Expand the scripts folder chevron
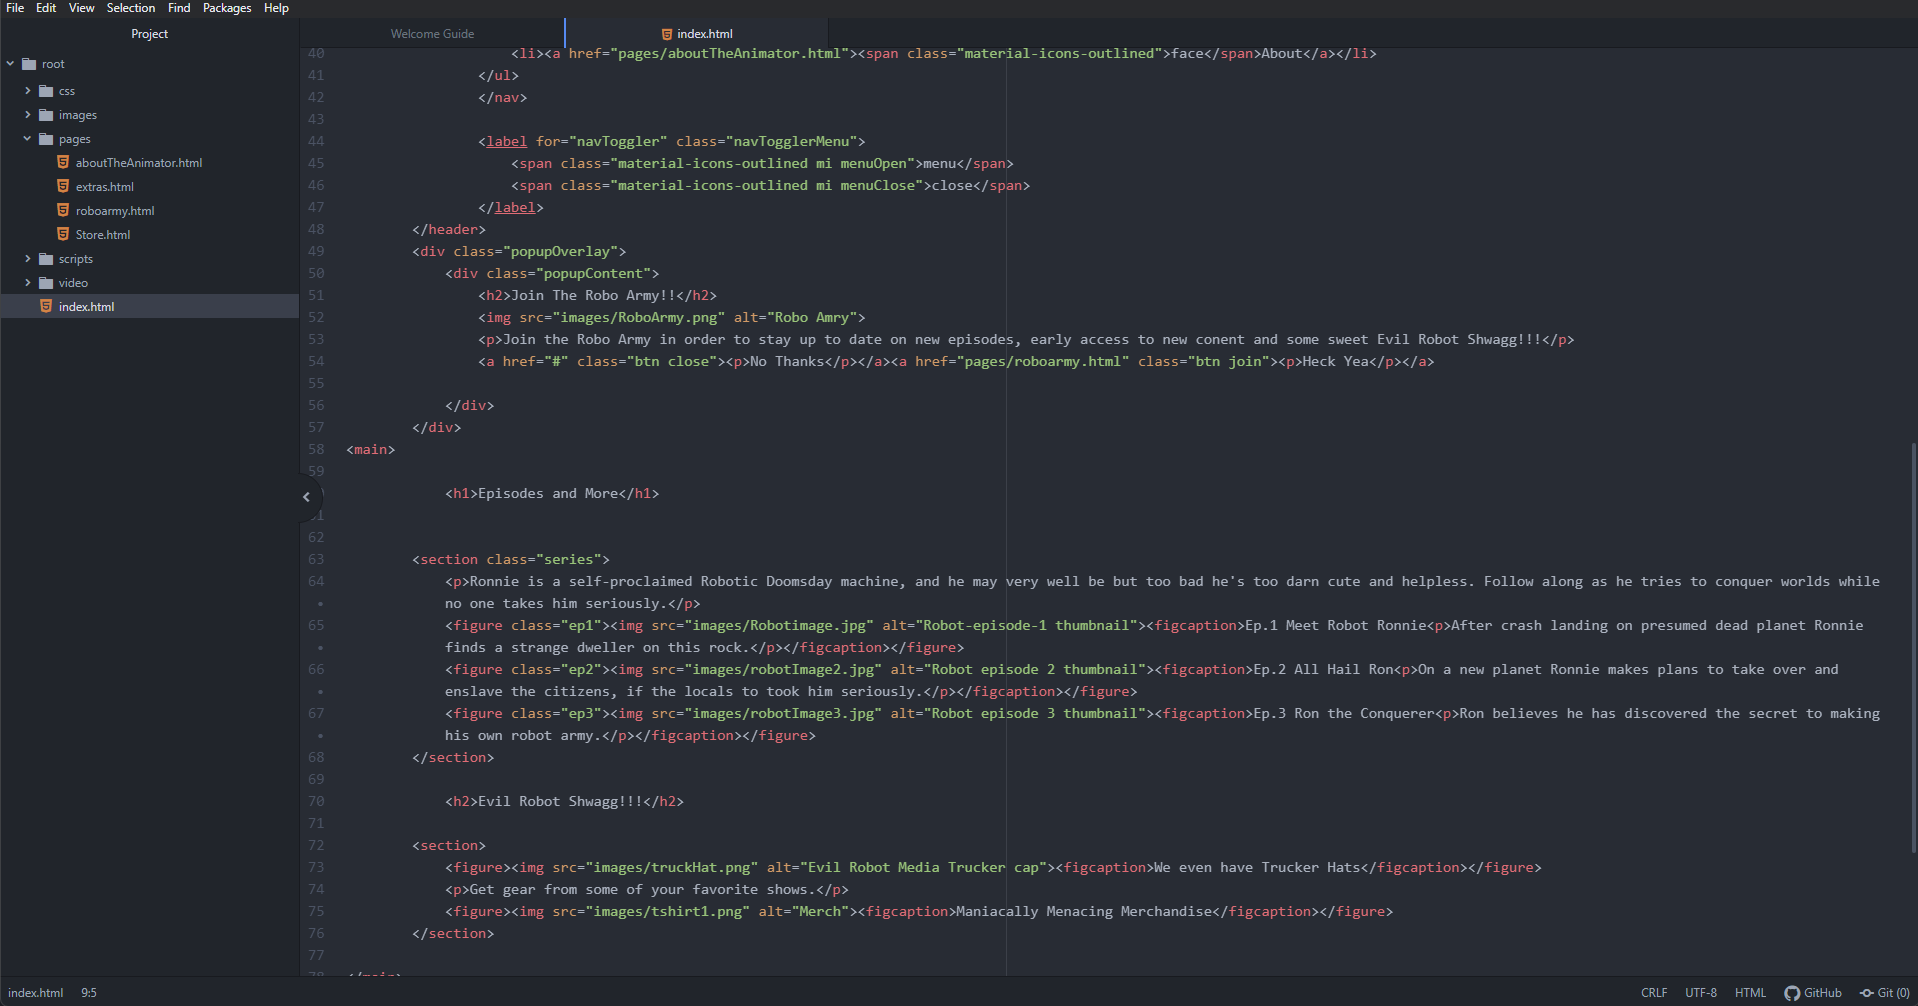The image size is (1918, 1006). tap(28, 259)
